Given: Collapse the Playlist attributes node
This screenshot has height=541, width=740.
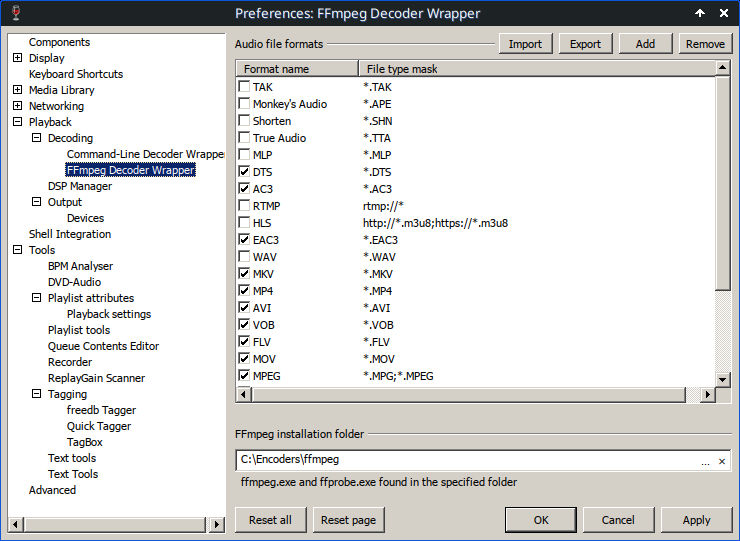Looking at the screenshot, I should click(x=36, y=298).
